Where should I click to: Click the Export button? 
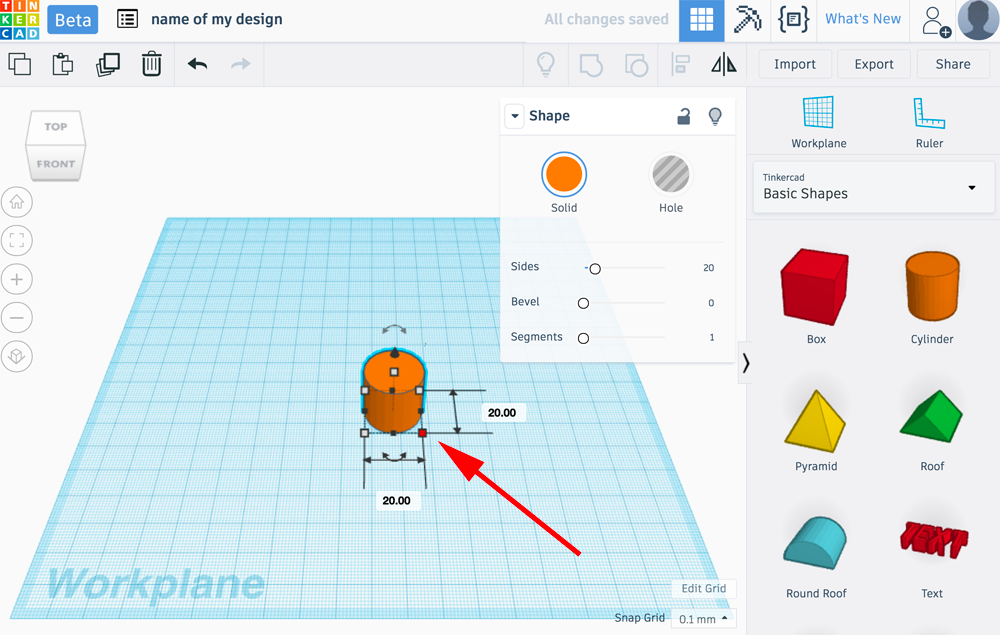pyautogui.click(x=874, y=64)
